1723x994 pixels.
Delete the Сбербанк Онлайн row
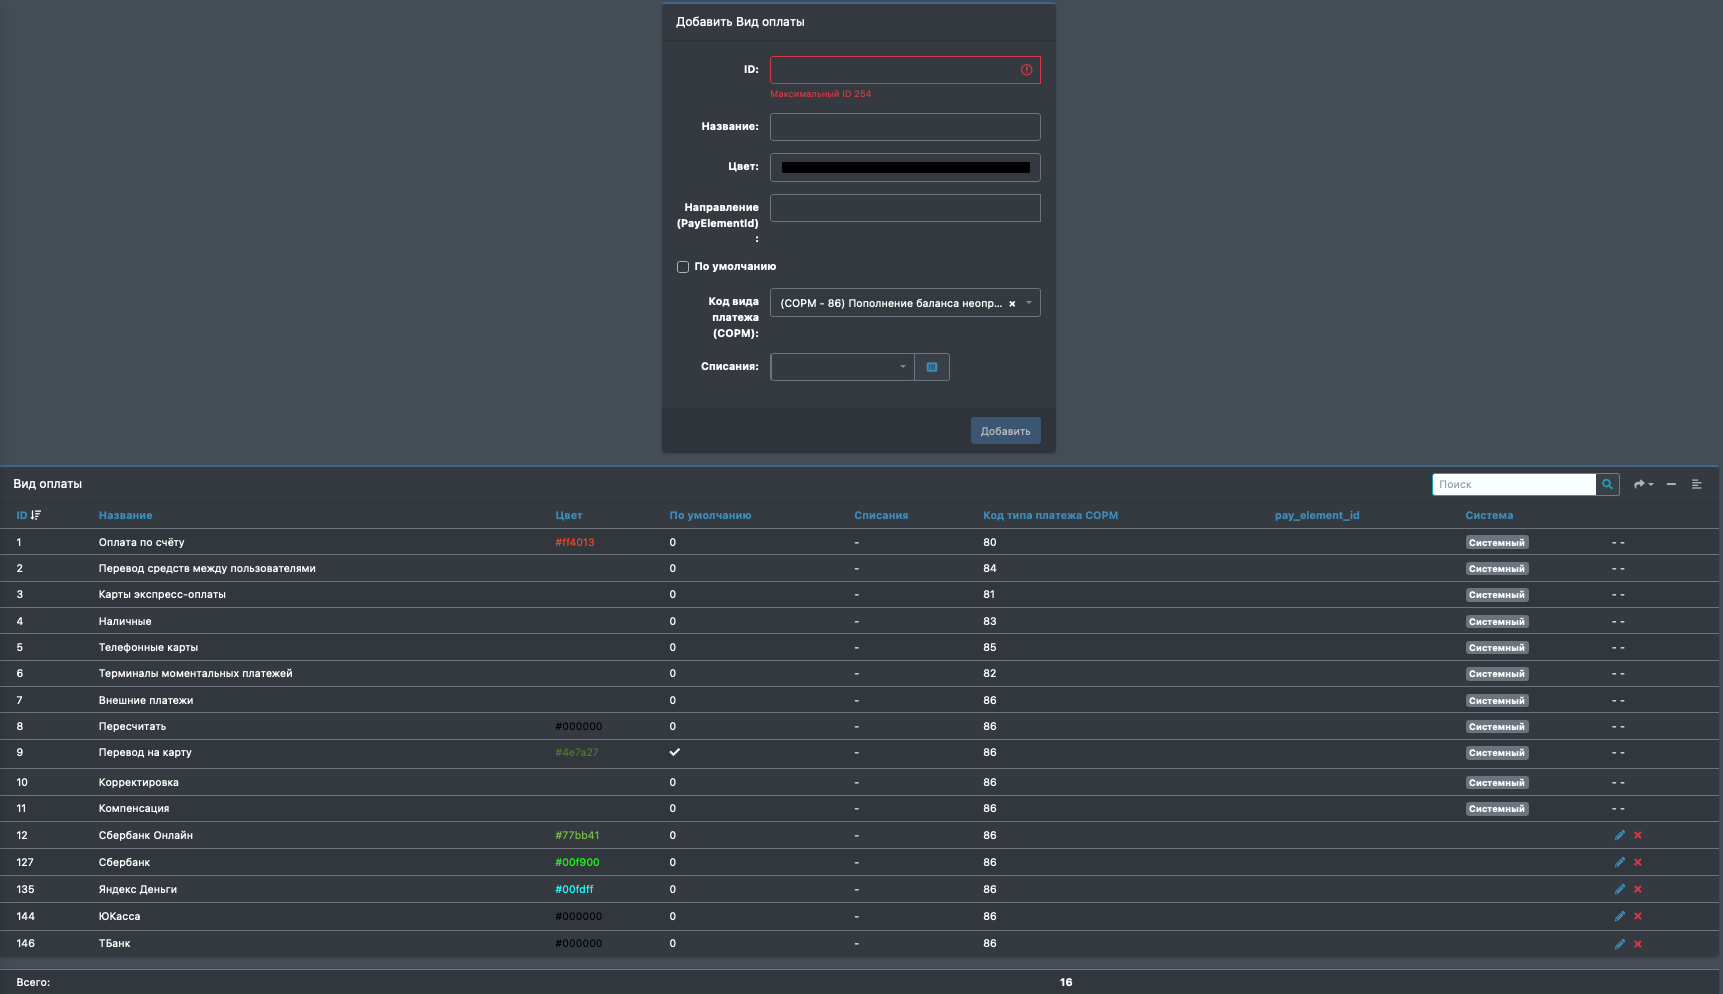point(1638,835)
